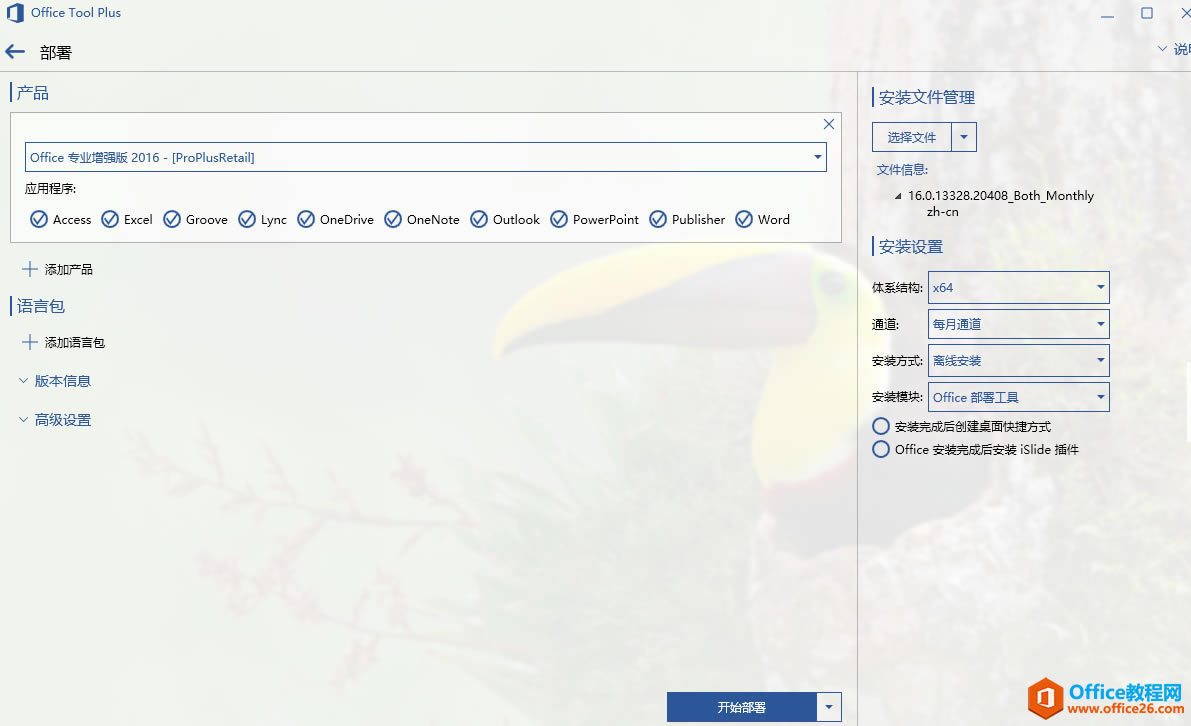
Task: Click the 开始部署 button
Action: 742,707
